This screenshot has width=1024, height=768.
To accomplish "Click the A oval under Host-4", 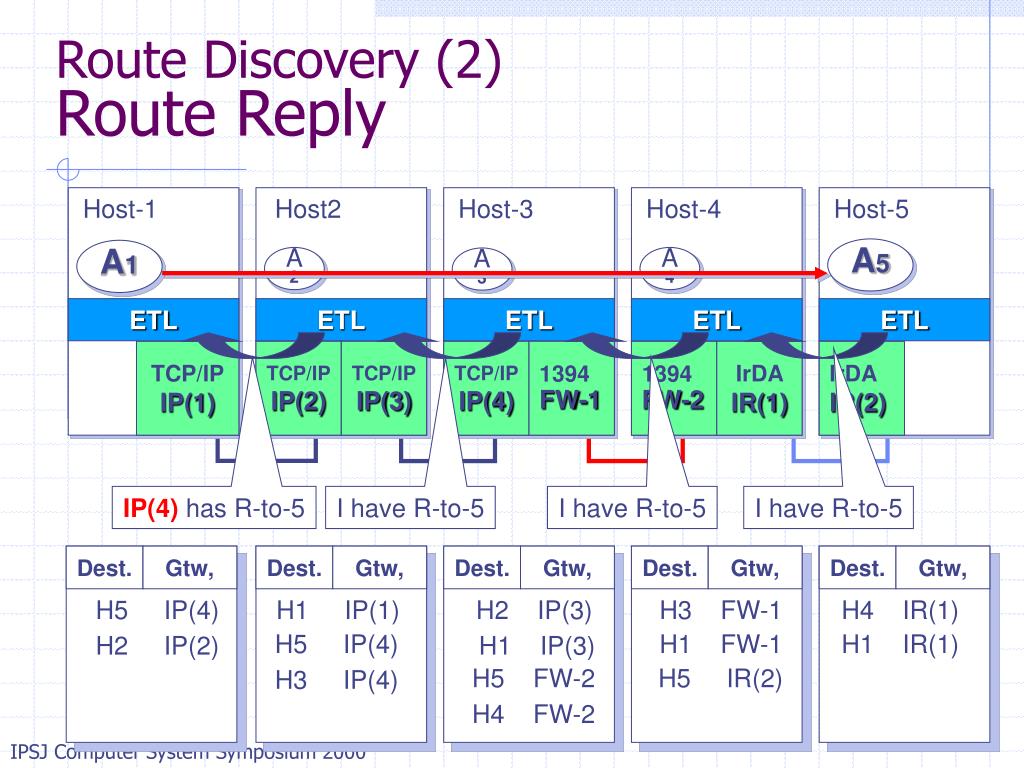I will [x=670, y=266].
